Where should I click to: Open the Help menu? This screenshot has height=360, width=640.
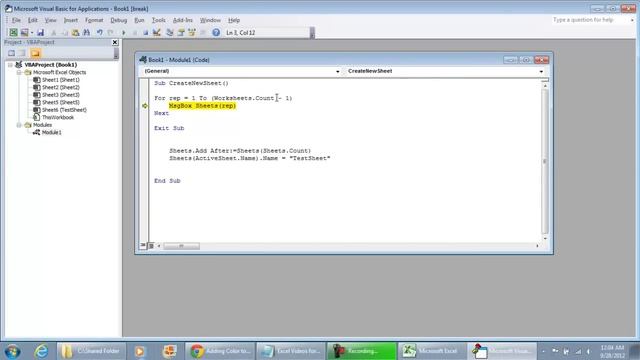tap(234, 20)
